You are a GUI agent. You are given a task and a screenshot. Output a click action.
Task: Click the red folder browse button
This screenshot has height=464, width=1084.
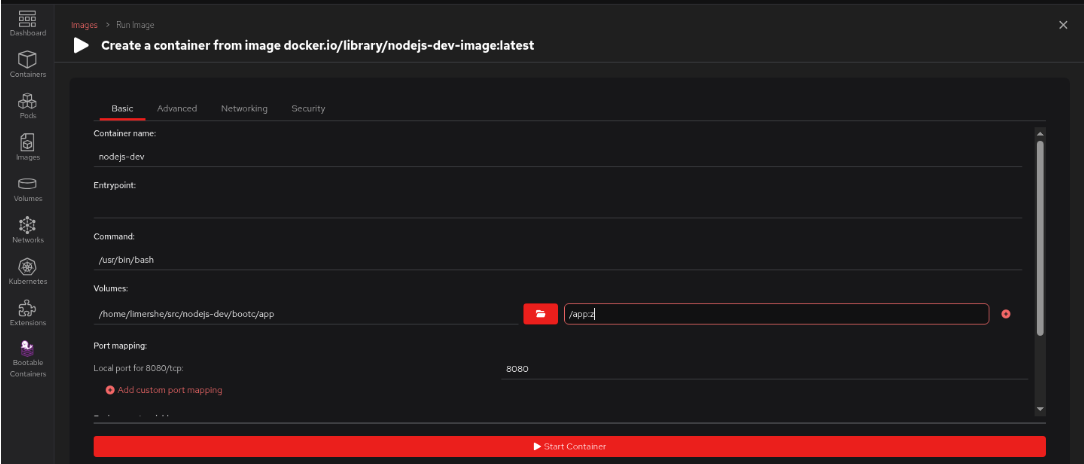pyautogui.click(x=540, y=314)
